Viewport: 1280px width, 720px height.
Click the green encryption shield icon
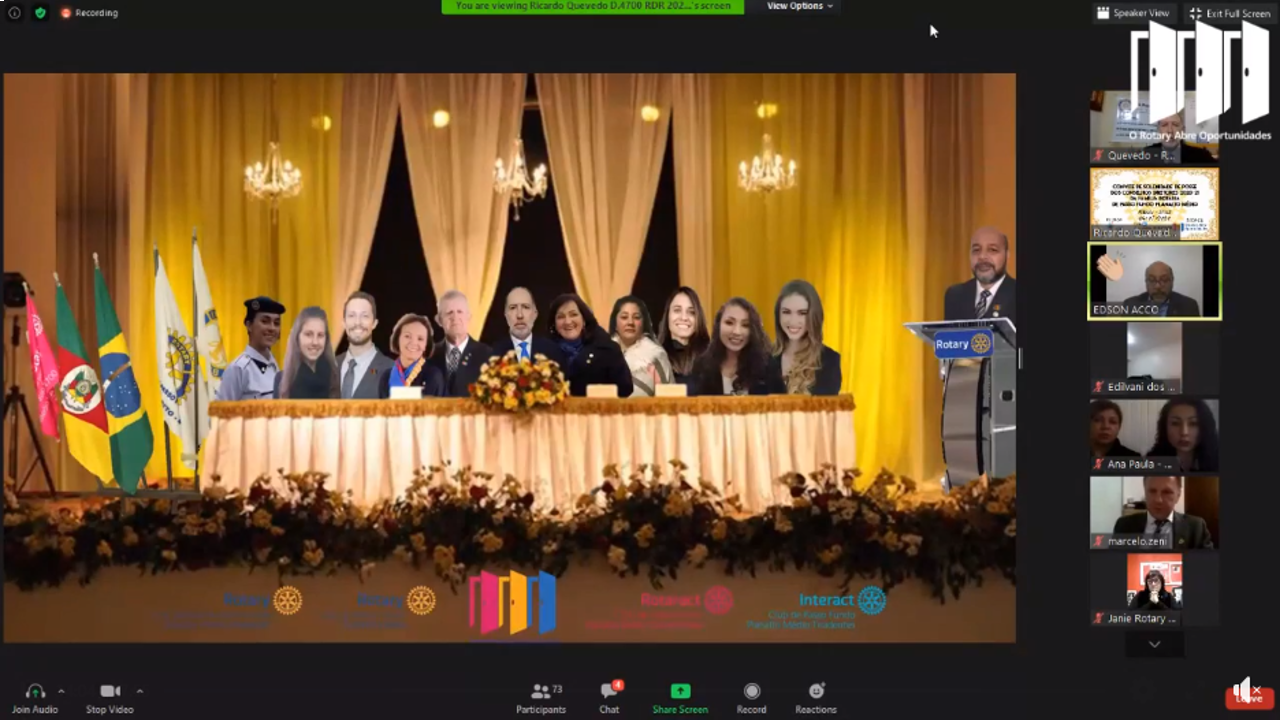(x=40, y=13)
